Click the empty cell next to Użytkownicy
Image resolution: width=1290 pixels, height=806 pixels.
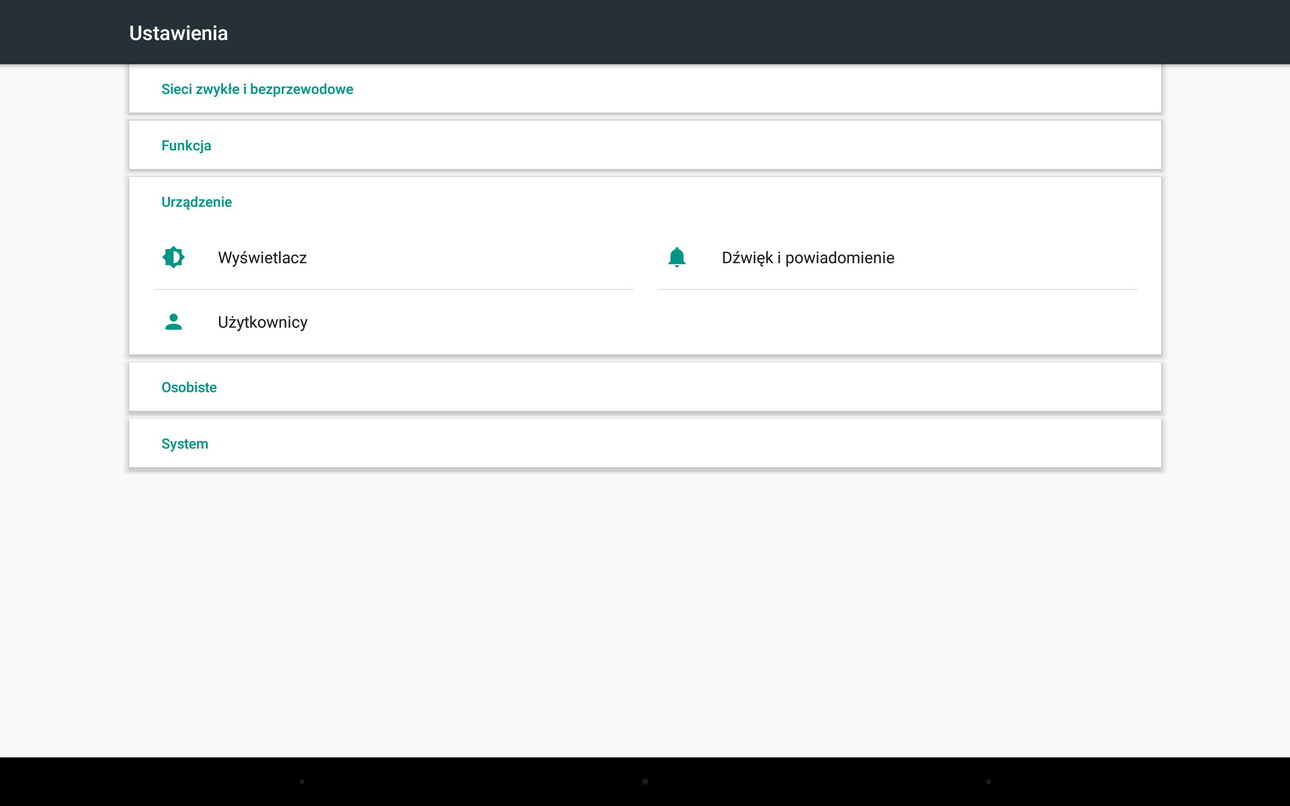coord(897,322)
